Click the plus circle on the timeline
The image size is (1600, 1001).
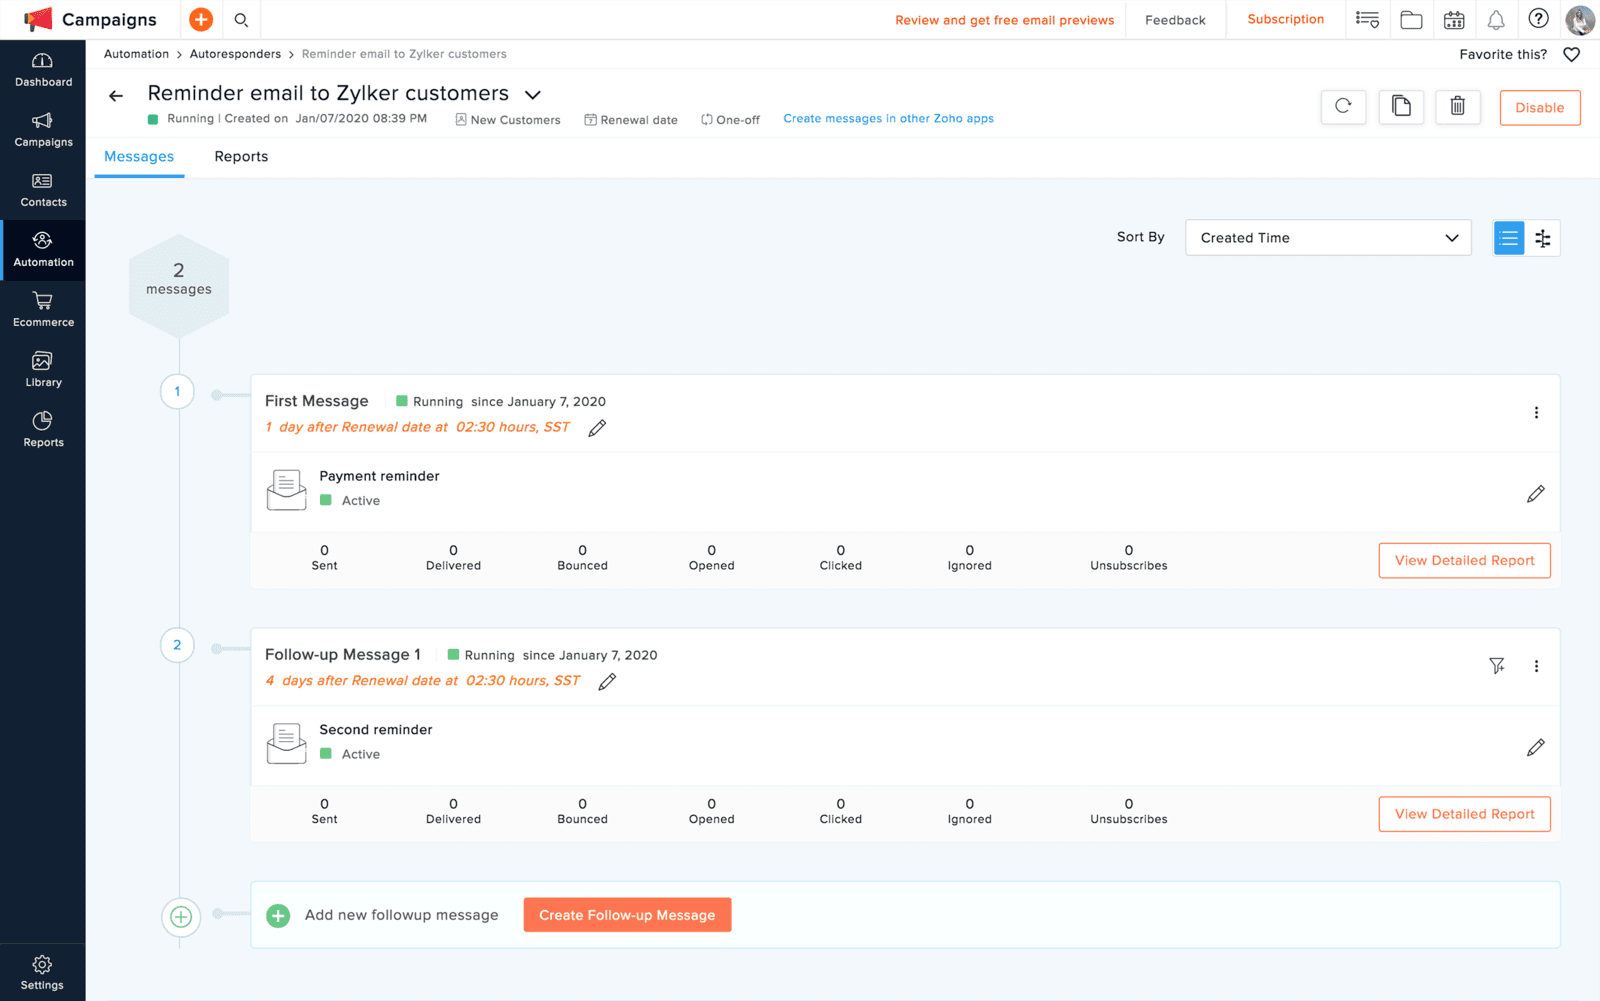point(181,917)
